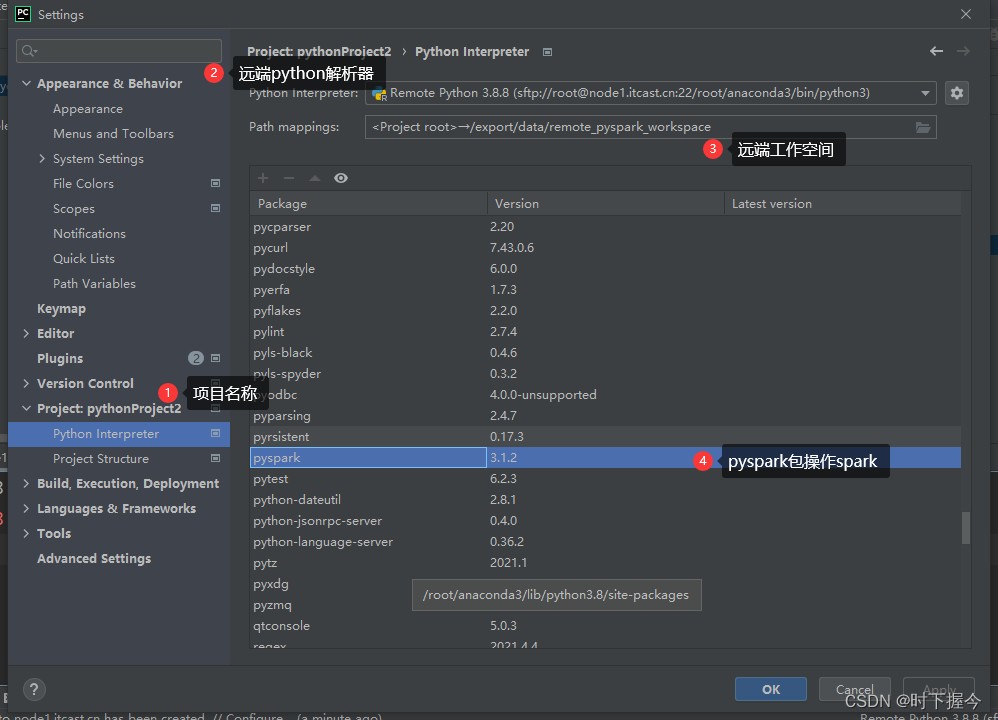Click project-level icon beside Scopes
The width and height of the screenshot is (998, 720).
pyautogui.click(x=215, y=208)
